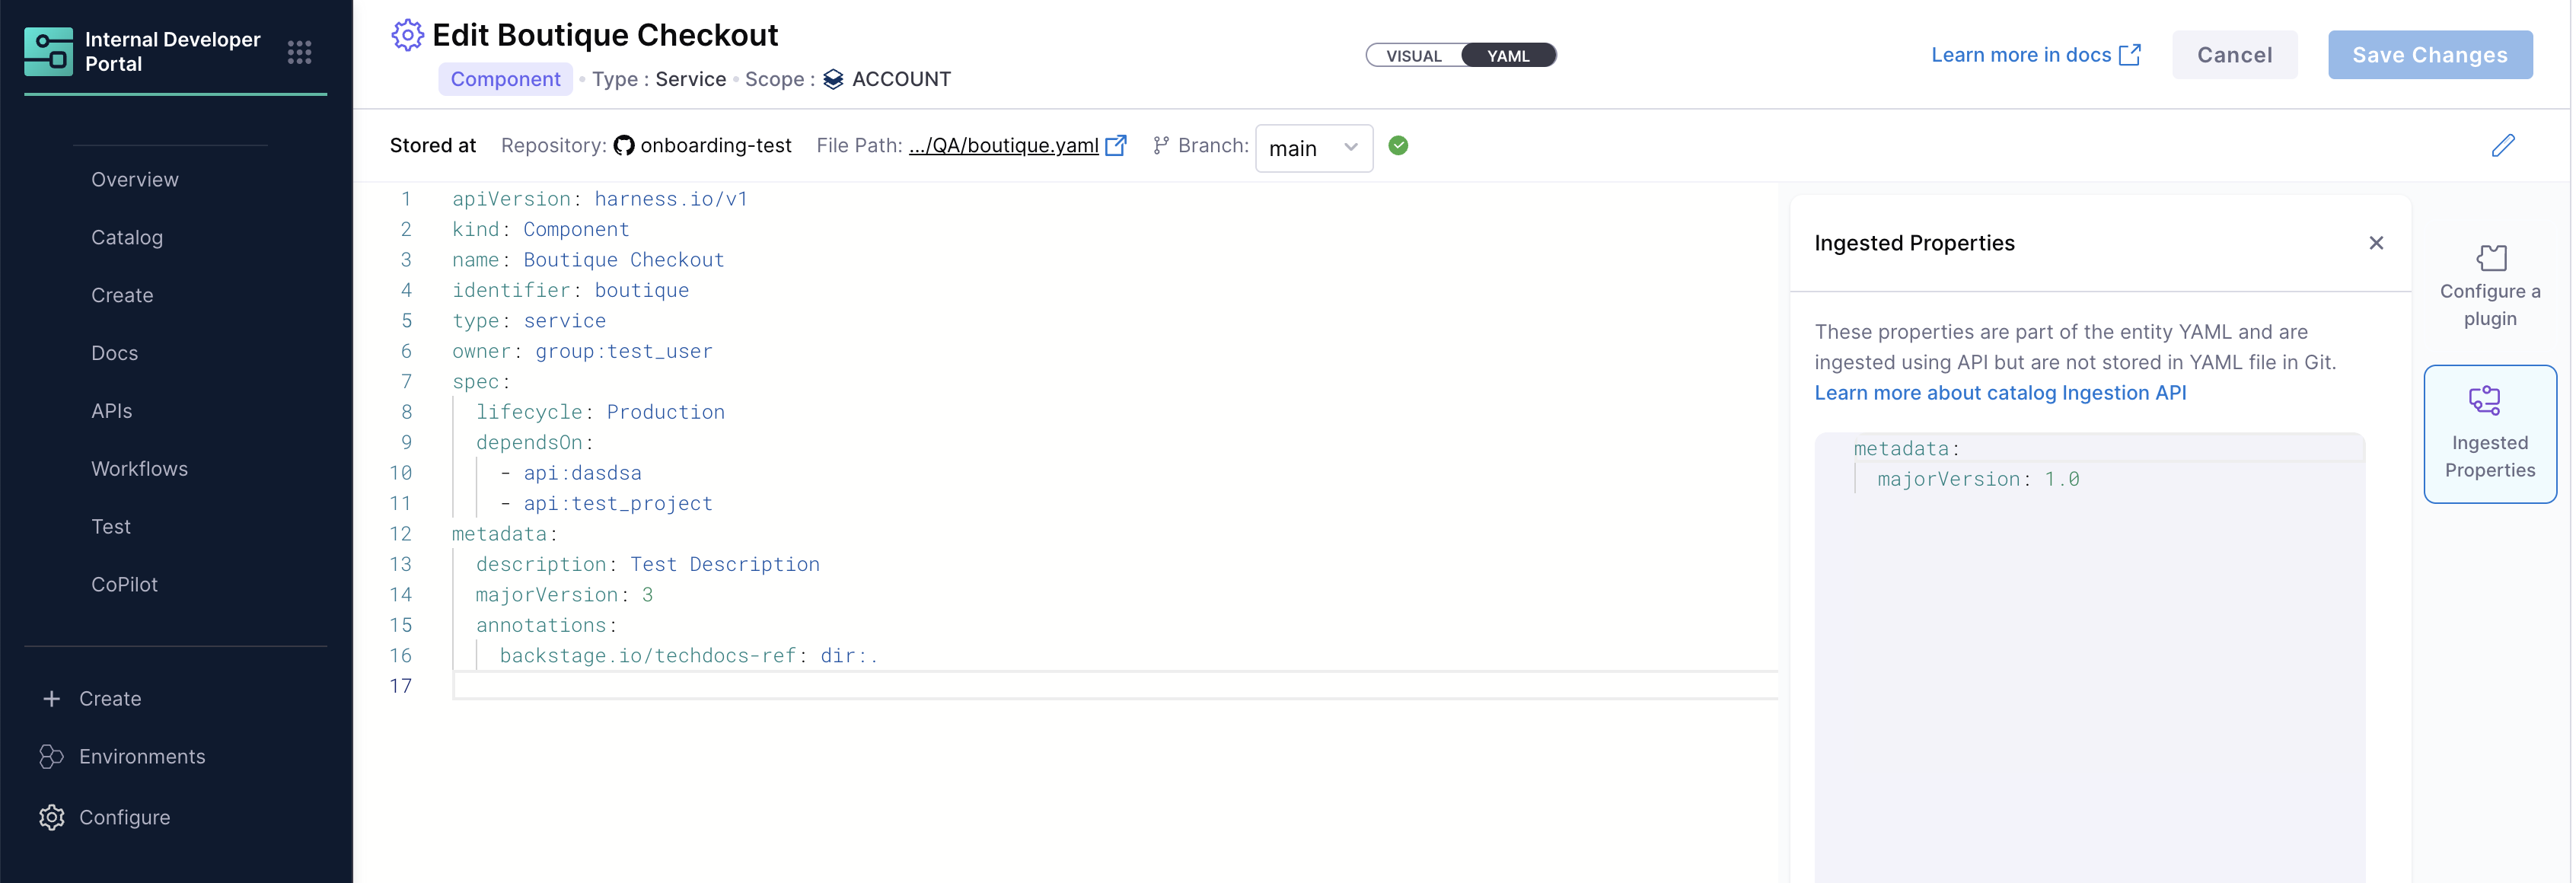Click the Save Changes button

click(2429, 55)
